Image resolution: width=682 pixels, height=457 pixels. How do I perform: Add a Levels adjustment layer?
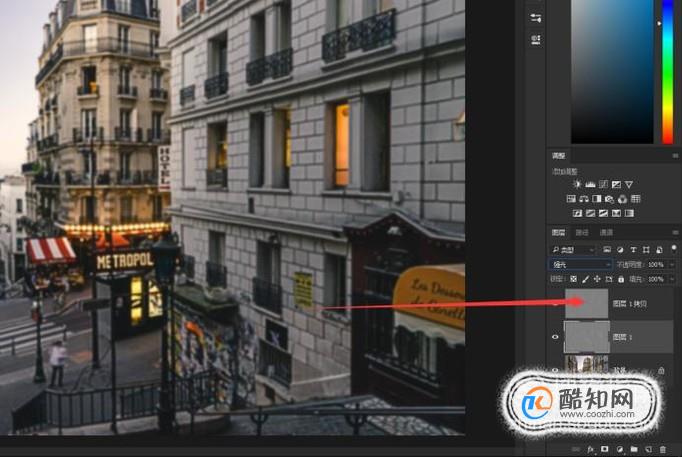point(590,184)
